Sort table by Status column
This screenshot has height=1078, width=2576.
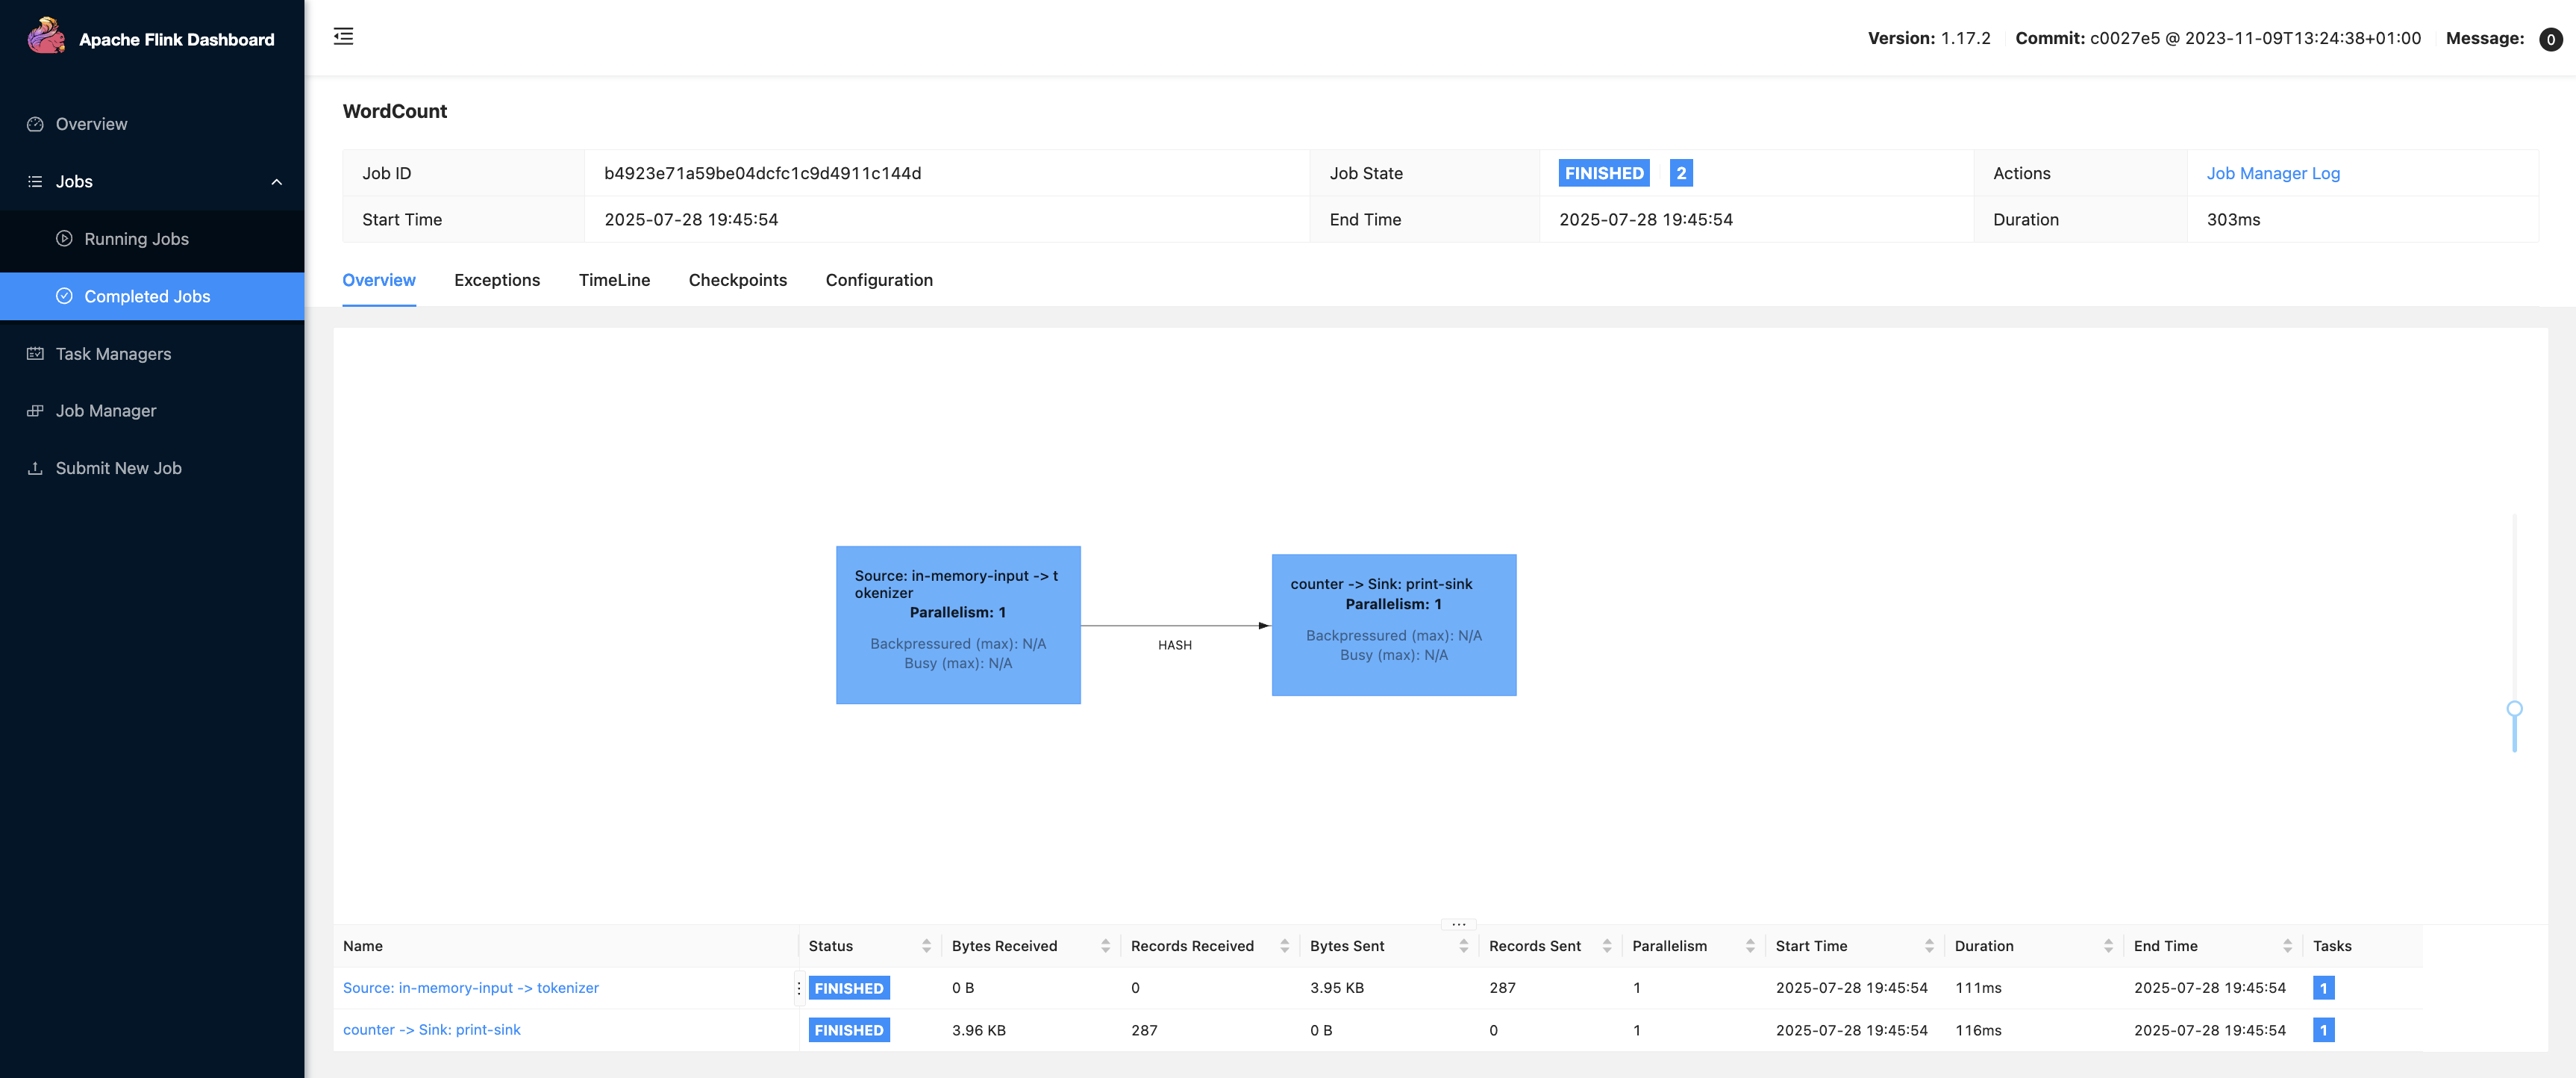[x=926, y=946]
